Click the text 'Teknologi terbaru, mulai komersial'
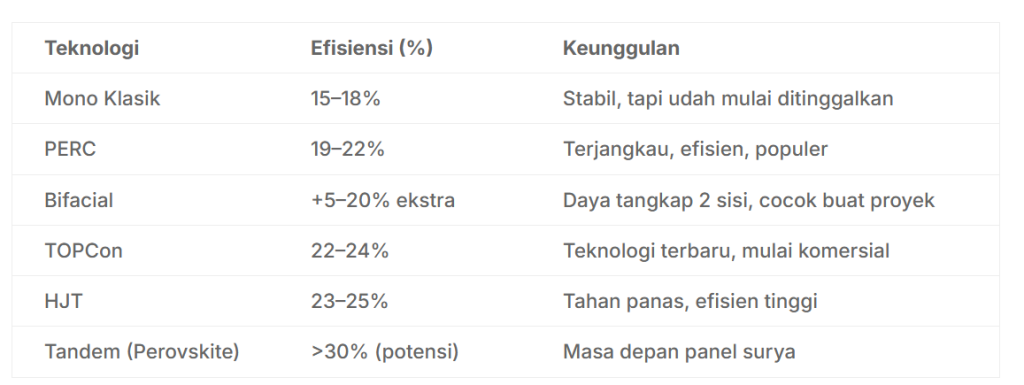Image resolution: width=1024 pixels, height=385 pixels. pyautogui.click(x=726, y=251)
